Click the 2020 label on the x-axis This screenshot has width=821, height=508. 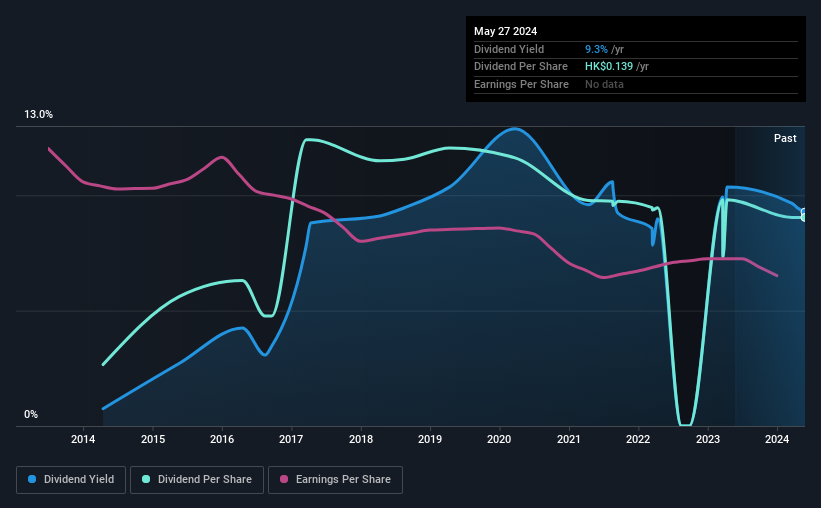[499, 439]
